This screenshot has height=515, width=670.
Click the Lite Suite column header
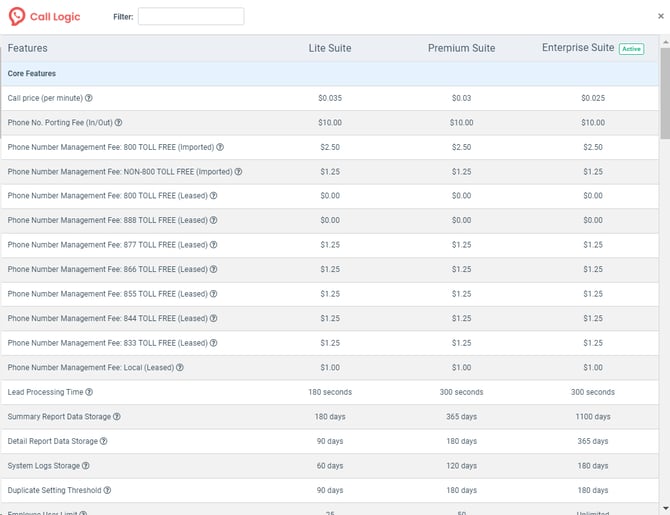pos(329,48)
